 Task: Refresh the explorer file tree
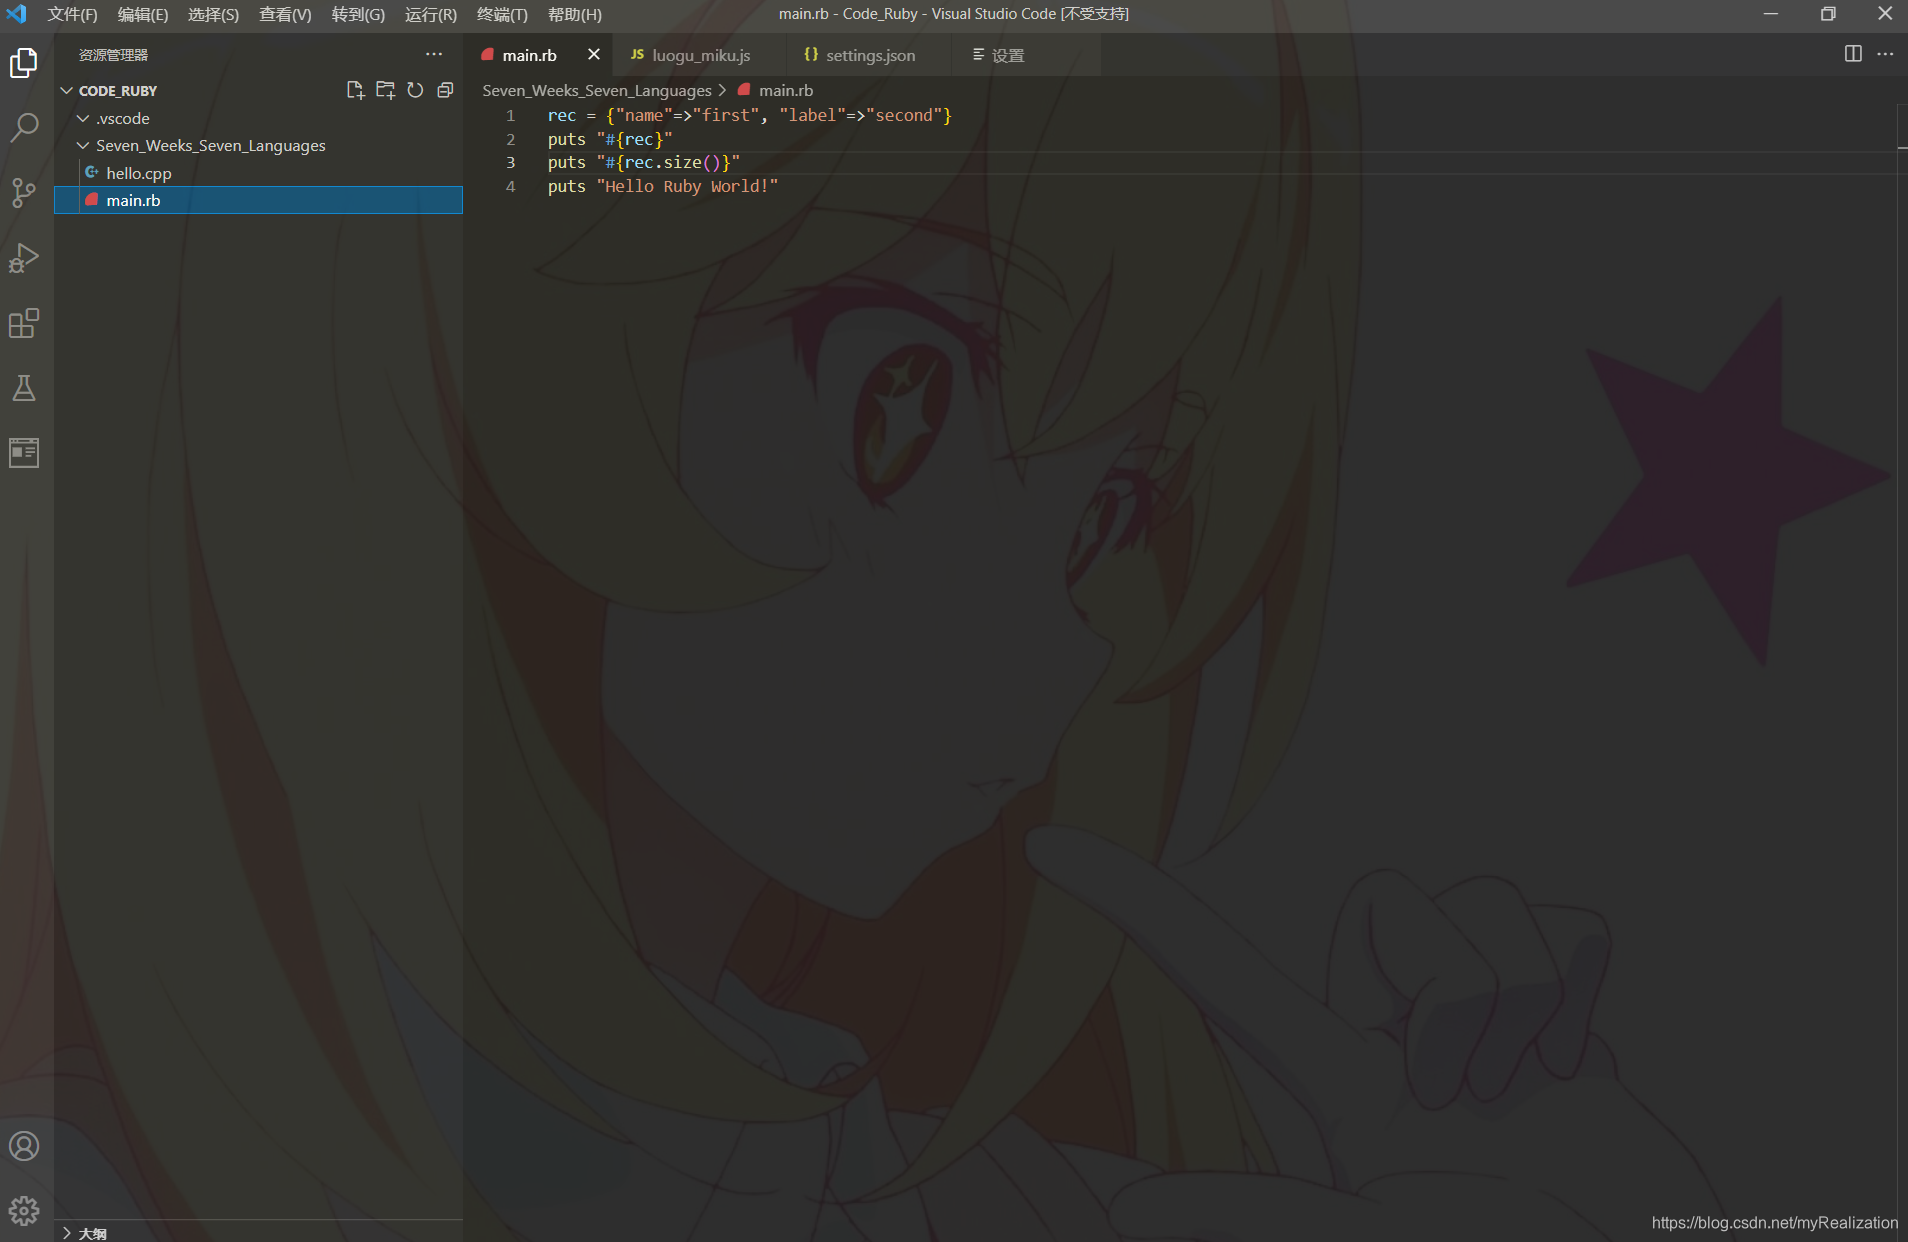(415, 90)
